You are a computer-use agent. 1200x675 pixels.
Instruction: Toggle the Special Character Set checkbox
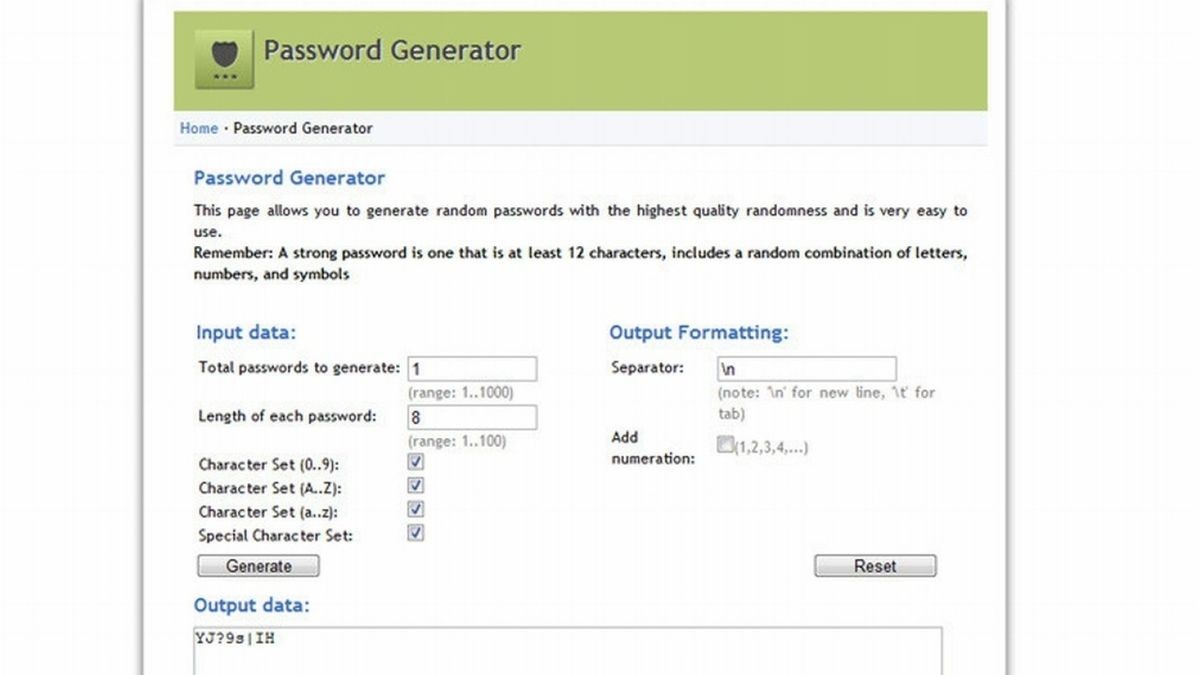point(416,533)
